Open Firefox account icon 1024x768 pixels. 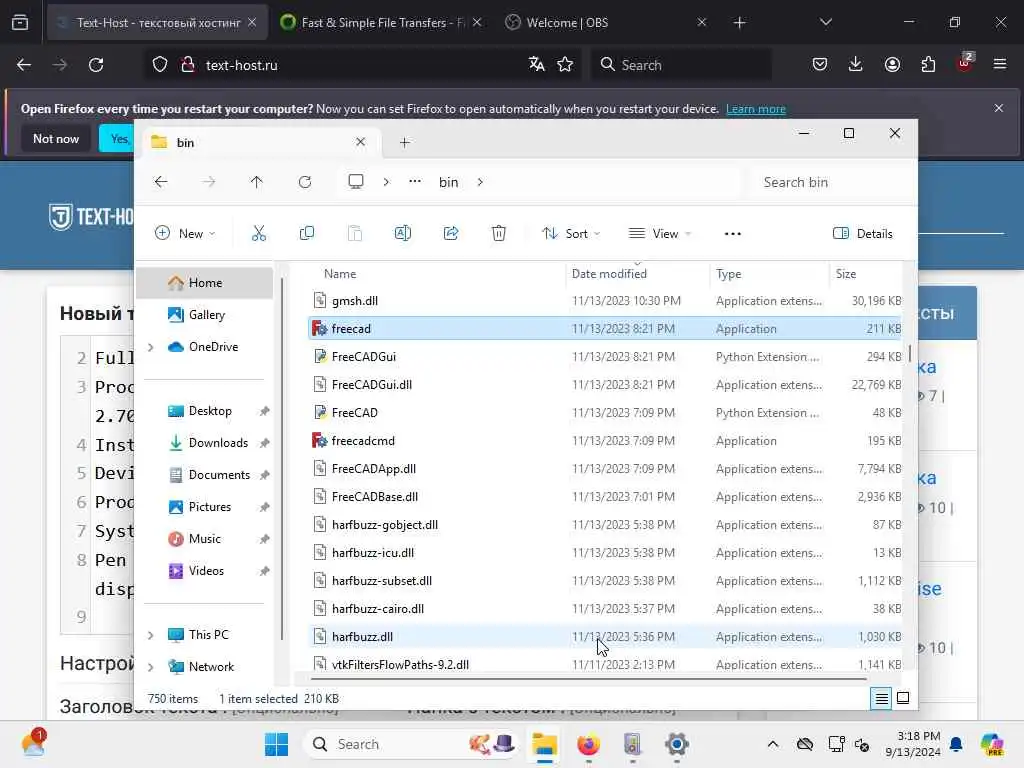pos(892,65)
